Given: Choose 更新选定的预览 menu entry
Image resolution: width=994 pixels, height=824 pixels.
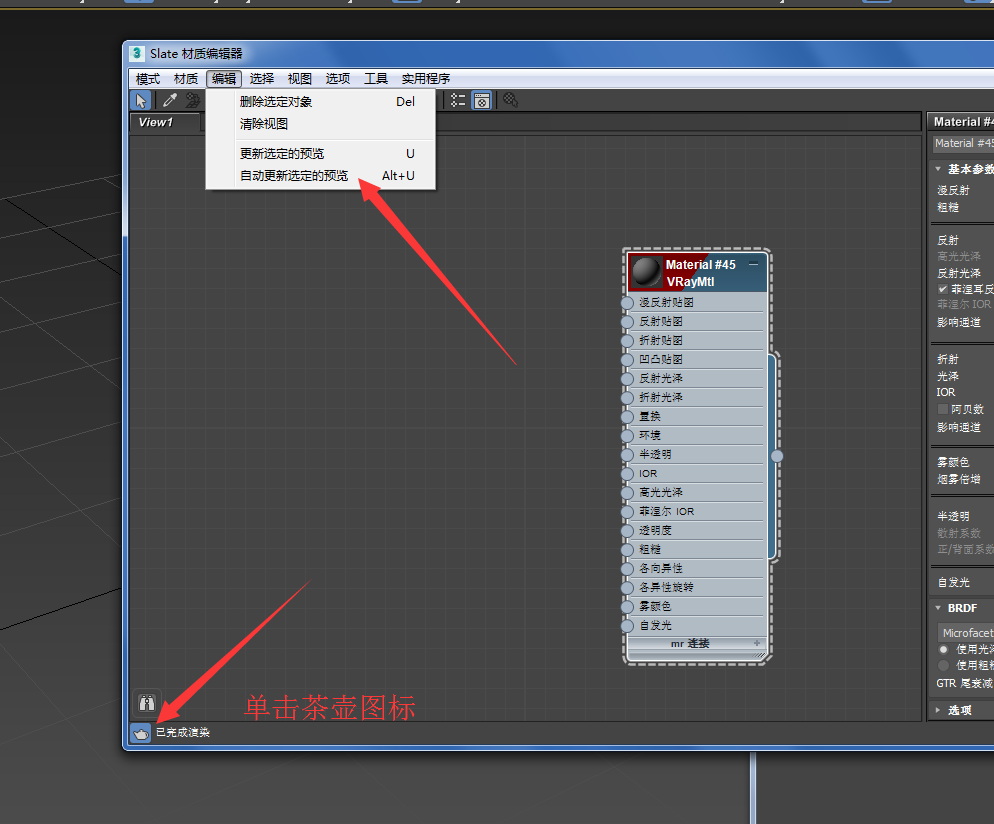Looking at the screenshot, I should [321, 153].
